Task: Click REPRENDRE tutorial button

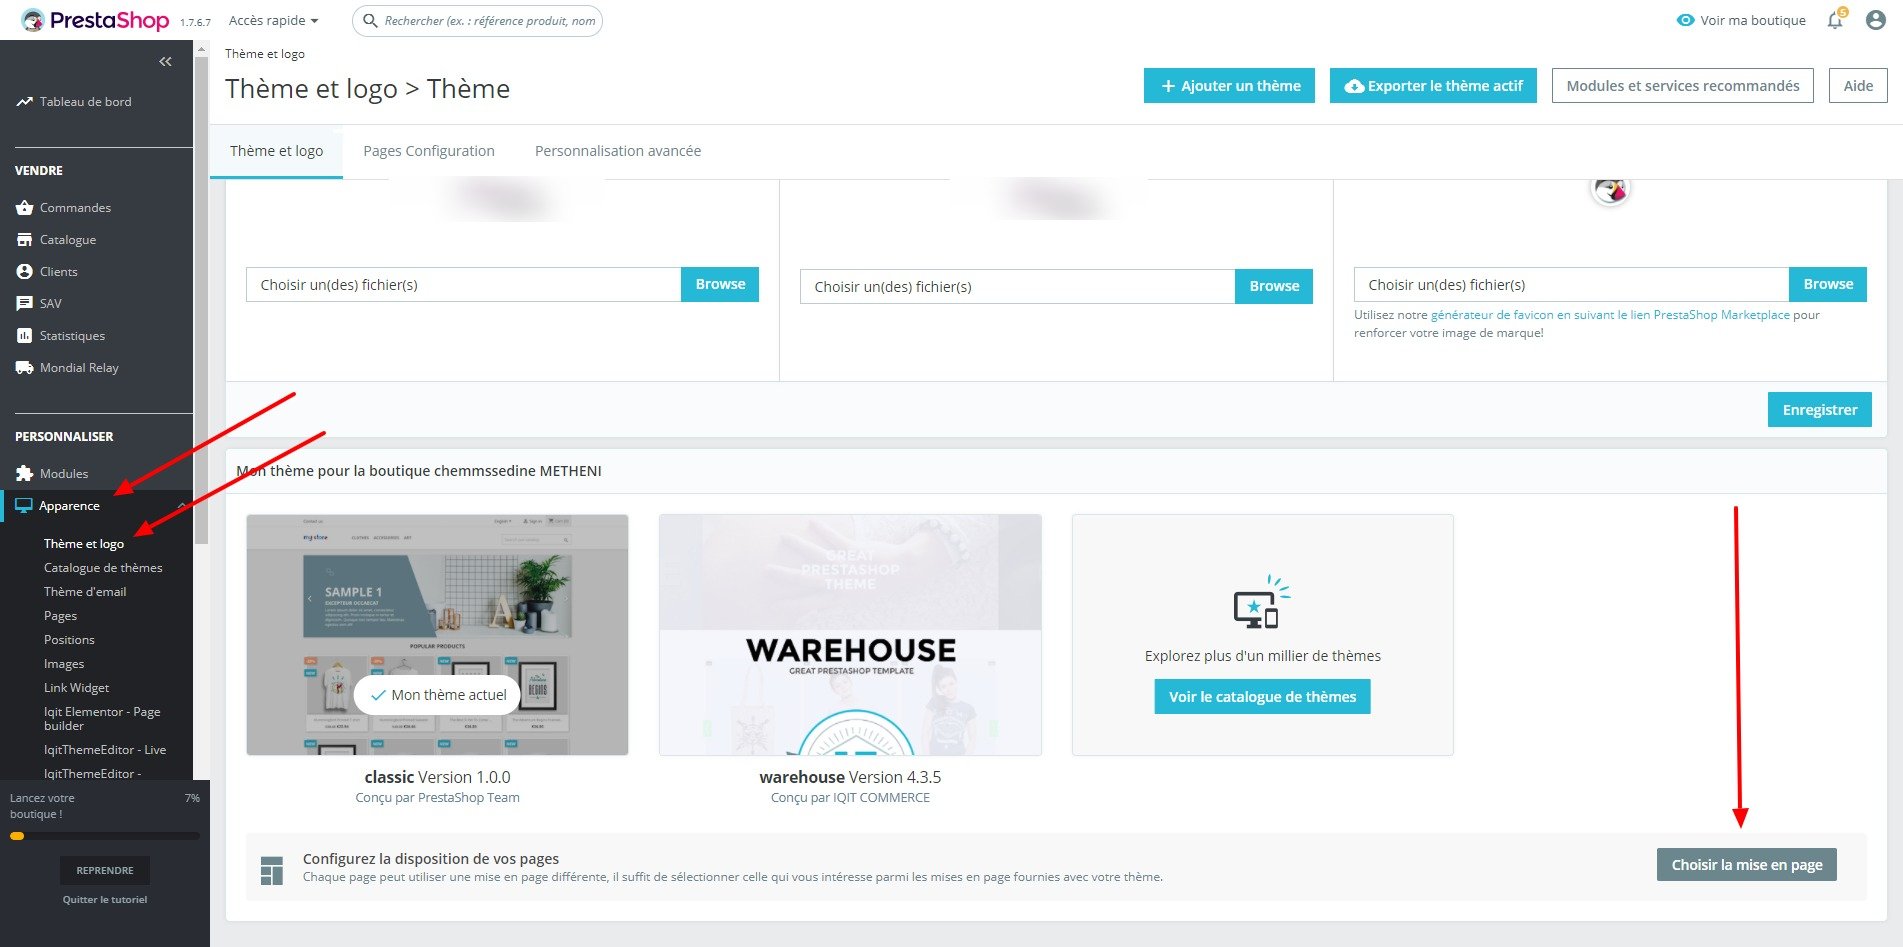Action: pos(105,870)
